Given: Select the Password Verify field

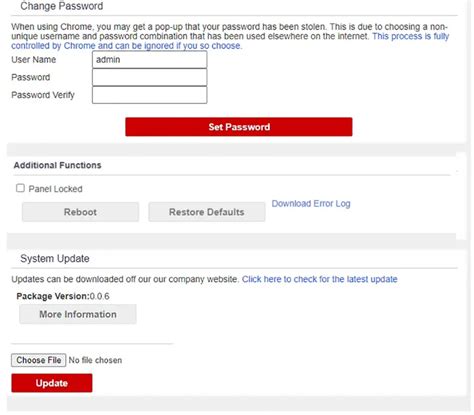Looking at the screenshot, I should click(x=149, y=95).
